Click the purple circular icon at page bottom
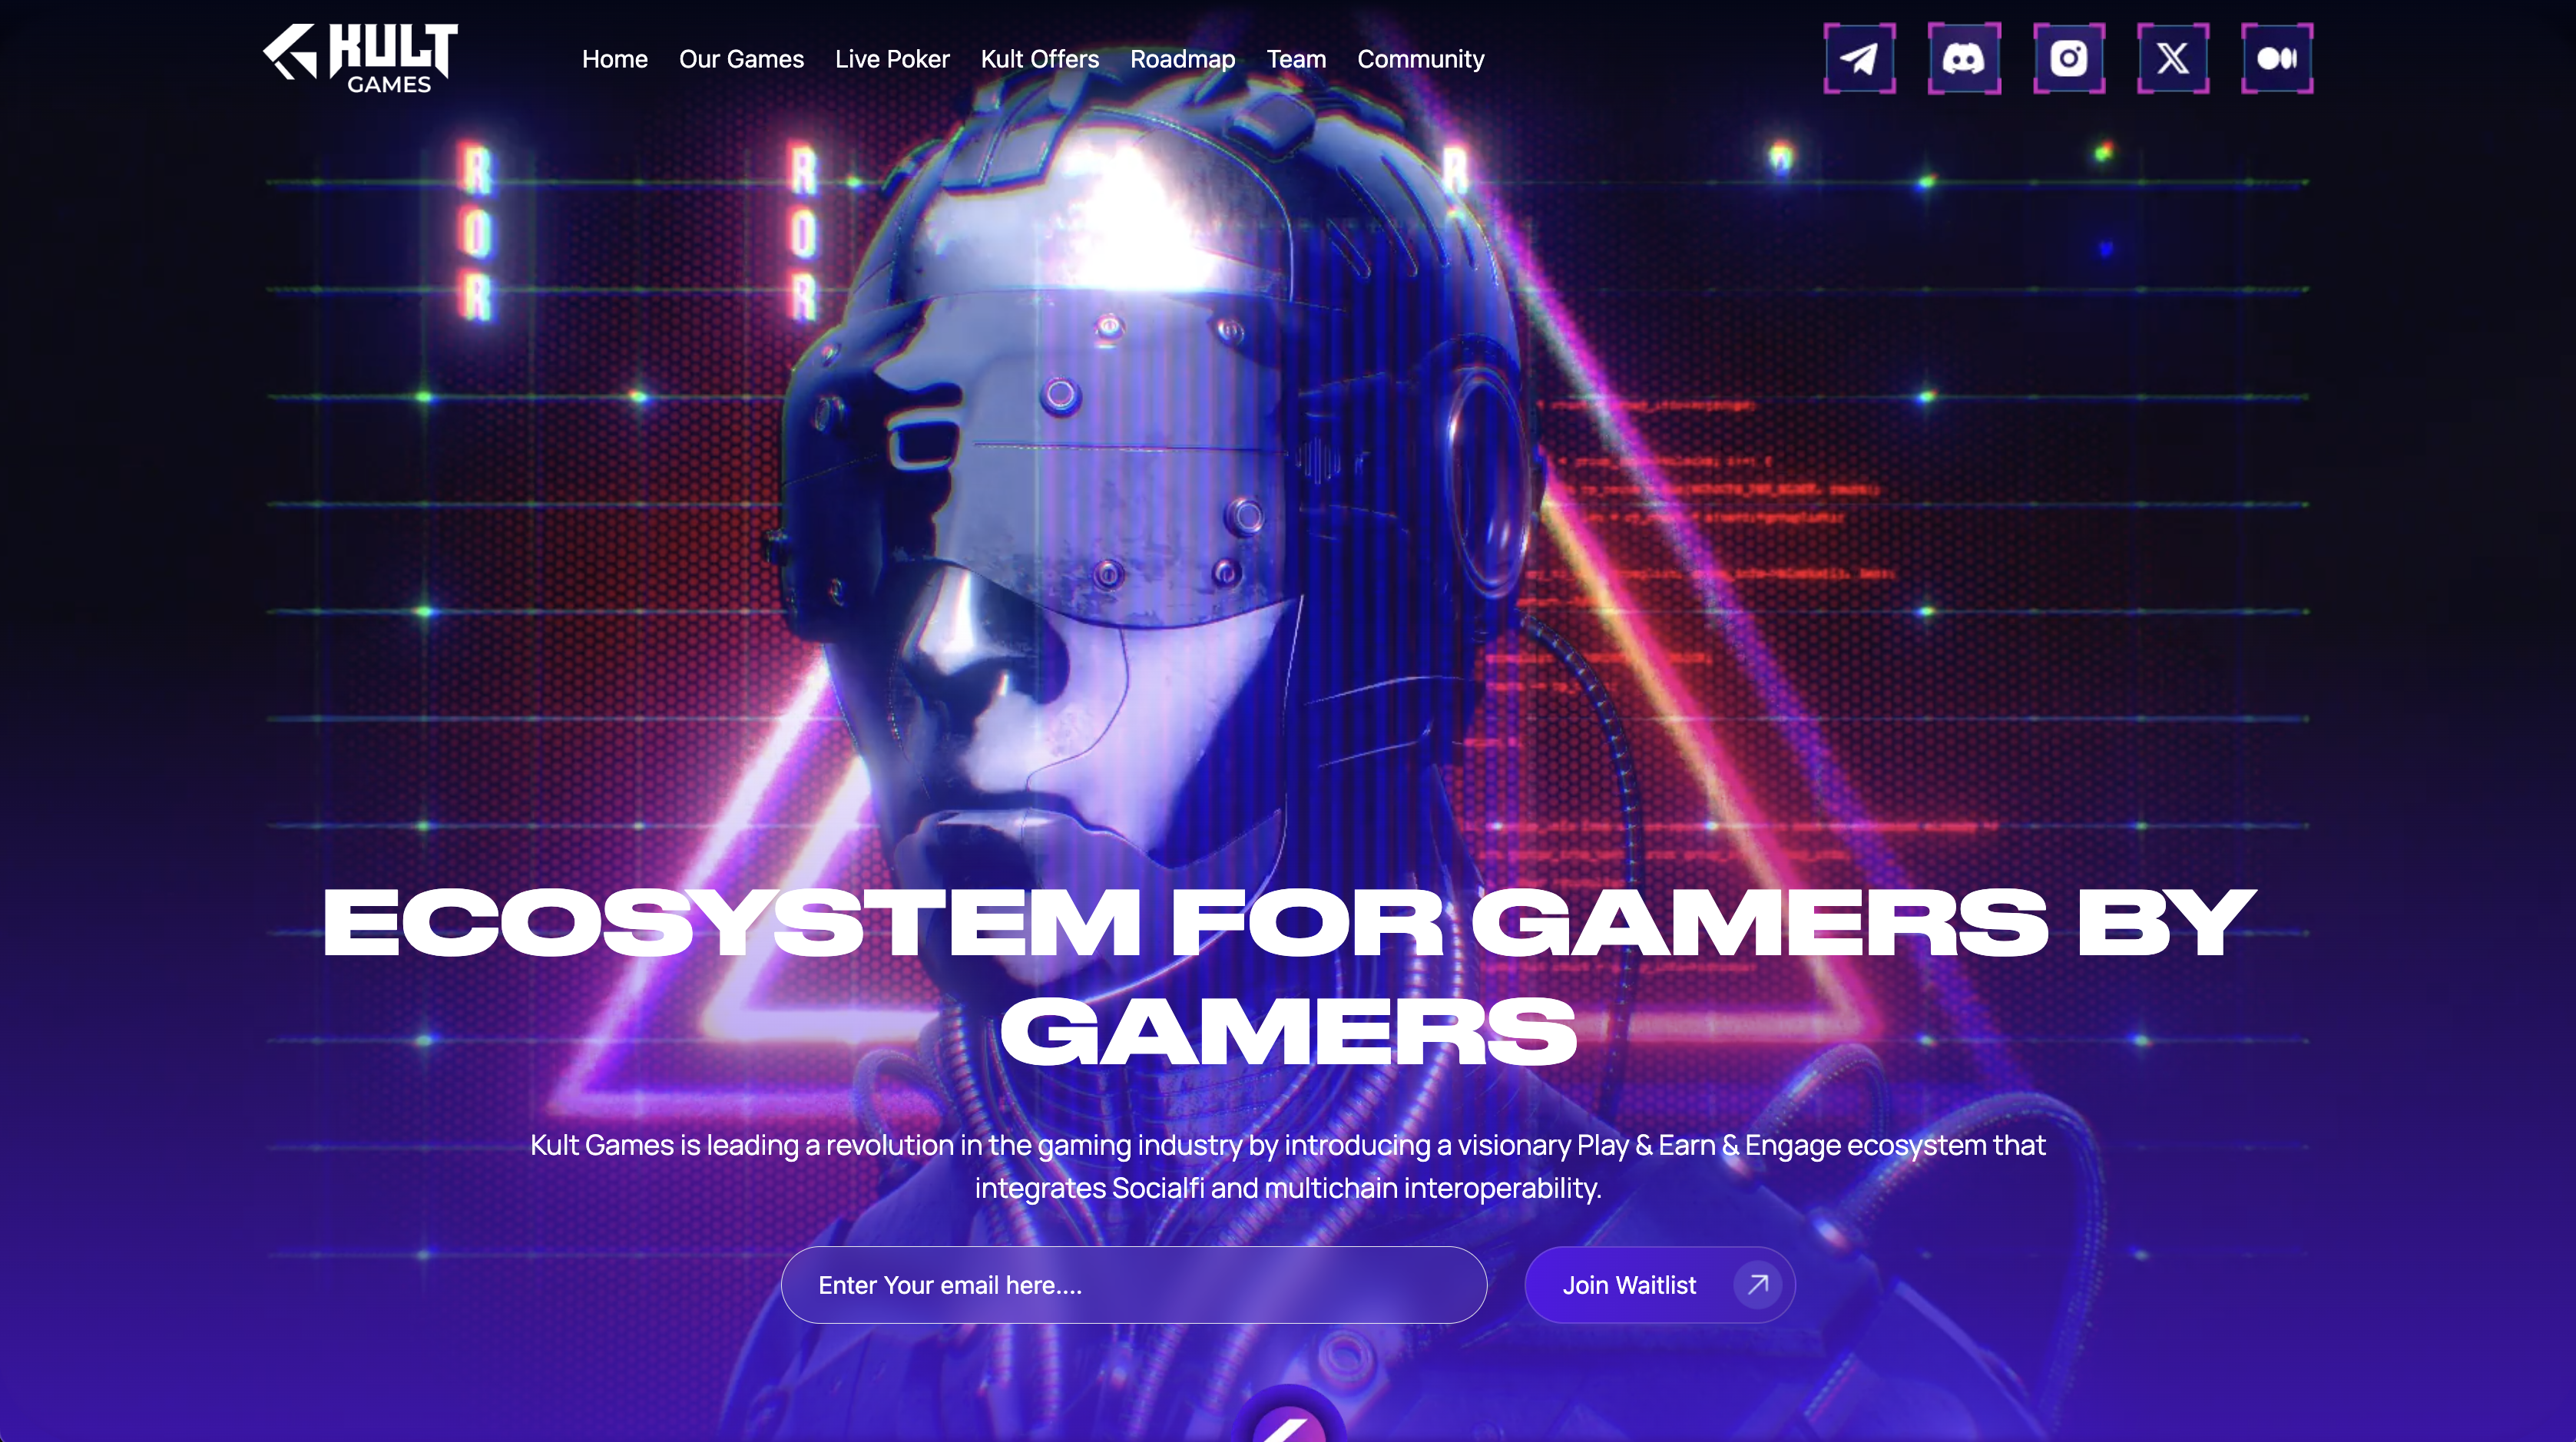This screenshot has width=2576, height=1442. (x=1288, y=1422)
